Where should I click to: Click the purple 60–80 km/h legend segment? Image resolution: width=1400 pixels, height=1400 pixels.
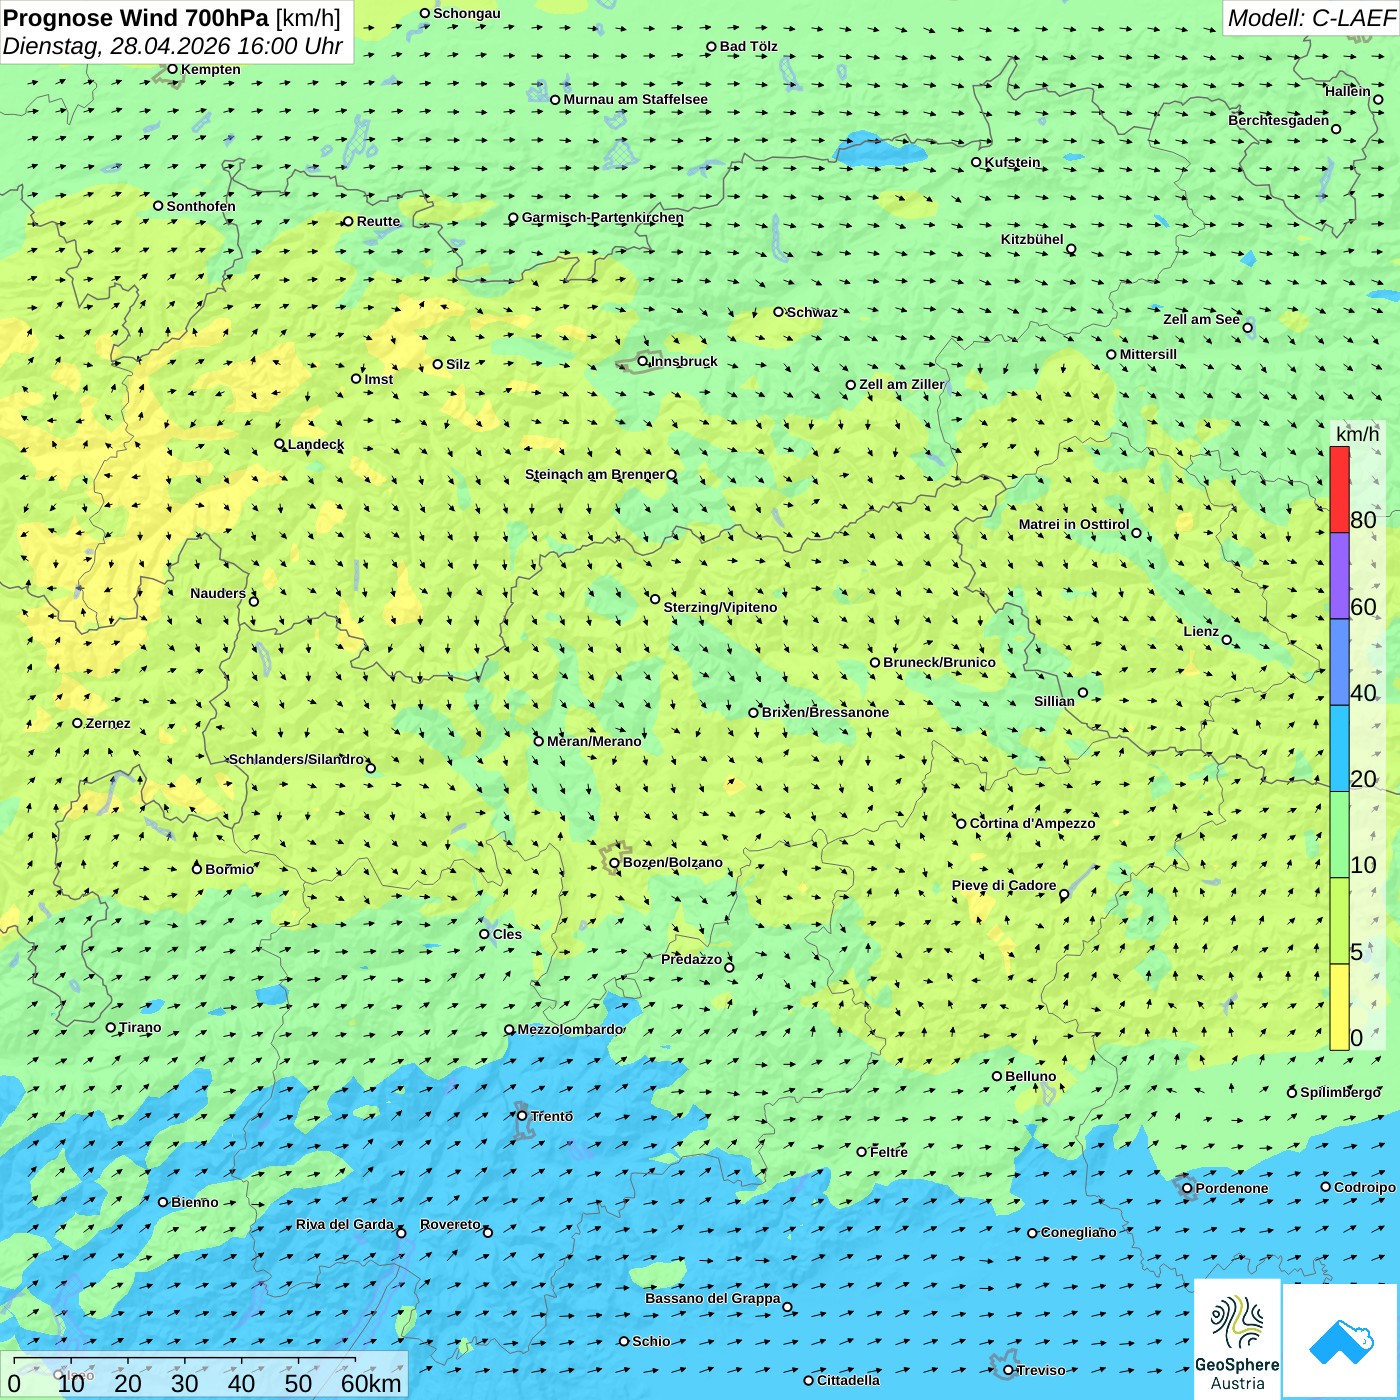1339,576
